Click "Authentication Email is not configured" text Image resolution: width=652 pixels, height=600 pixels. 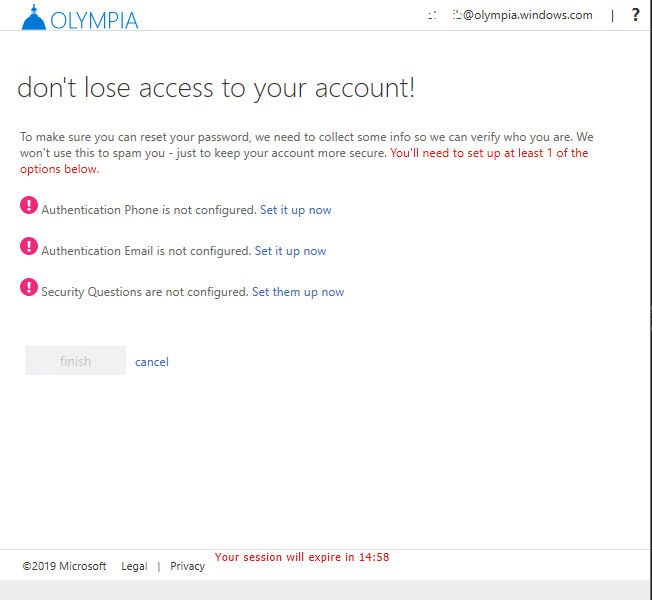pos(146,251)
